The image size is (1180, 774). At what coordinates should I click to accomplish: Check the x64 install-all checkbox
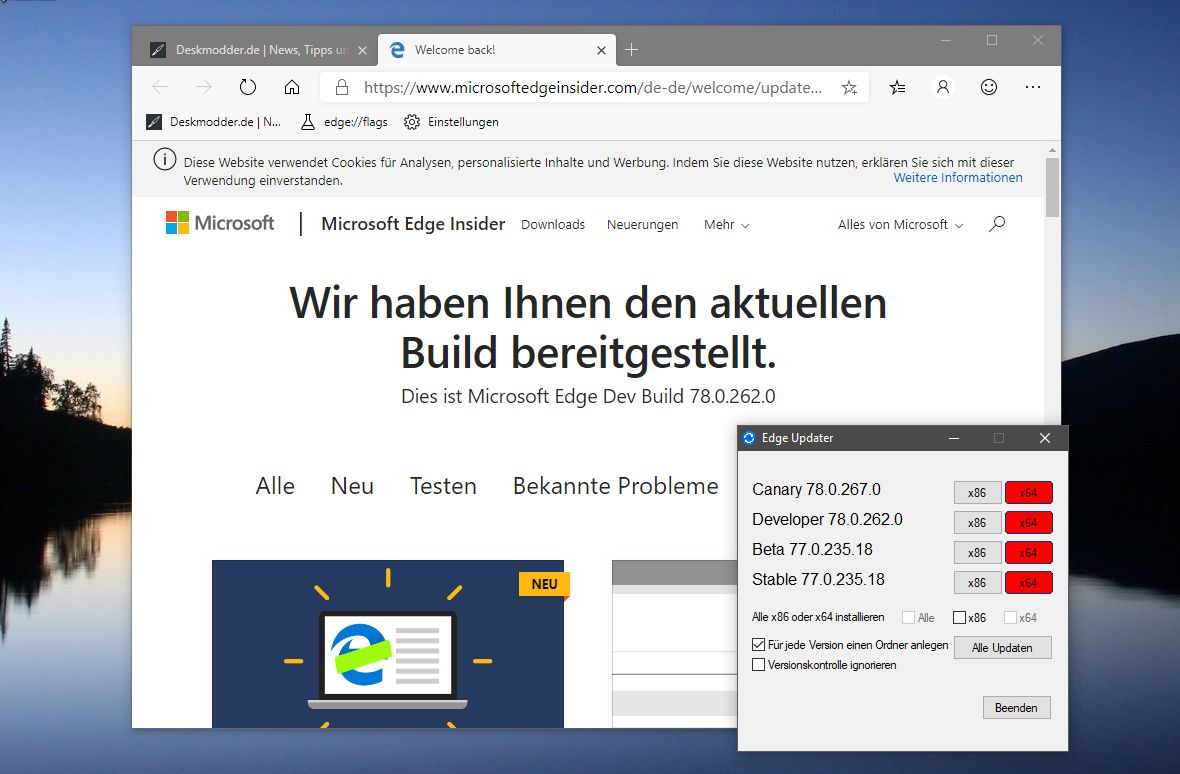click(x=1010, y=618)
